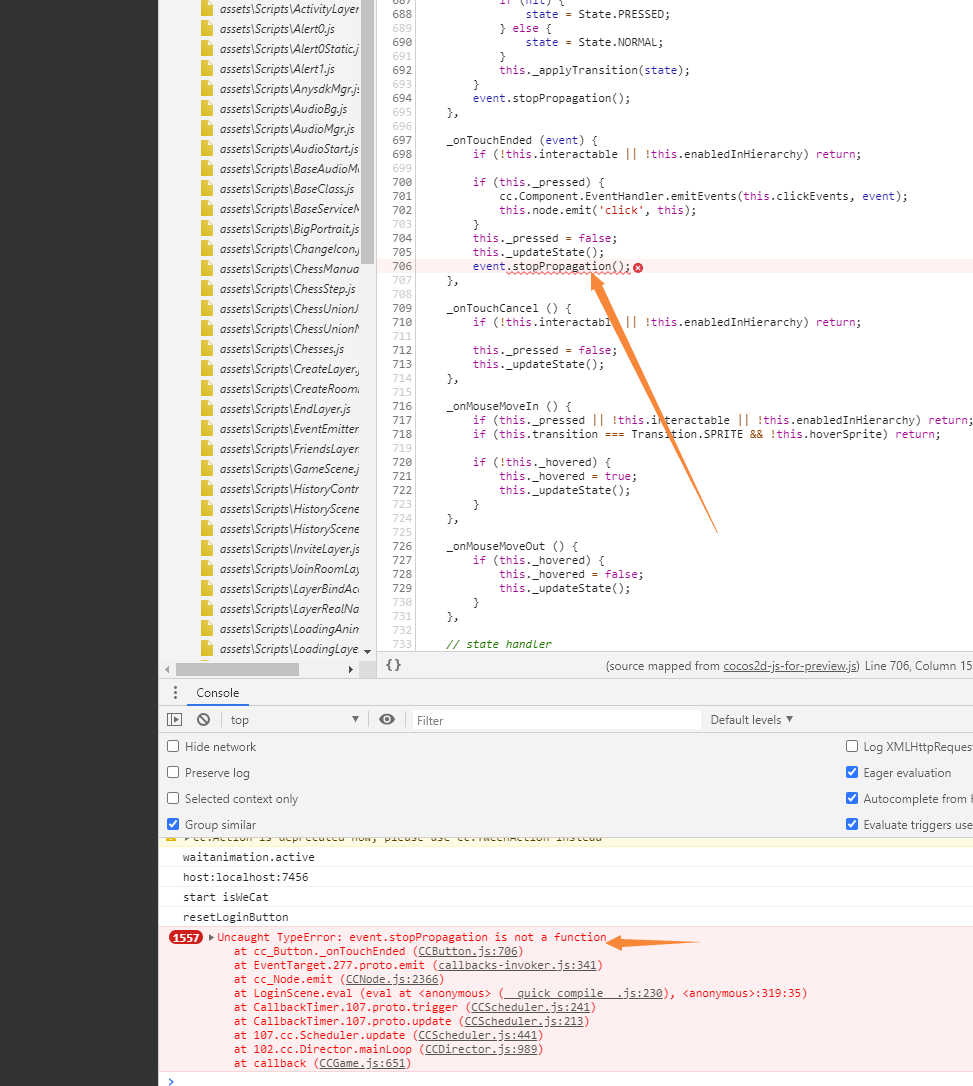Image resolution: width=973 pixels, height=1086 pixels.
Task: Click file icon beside AudioBg.js
Action: 206,109
